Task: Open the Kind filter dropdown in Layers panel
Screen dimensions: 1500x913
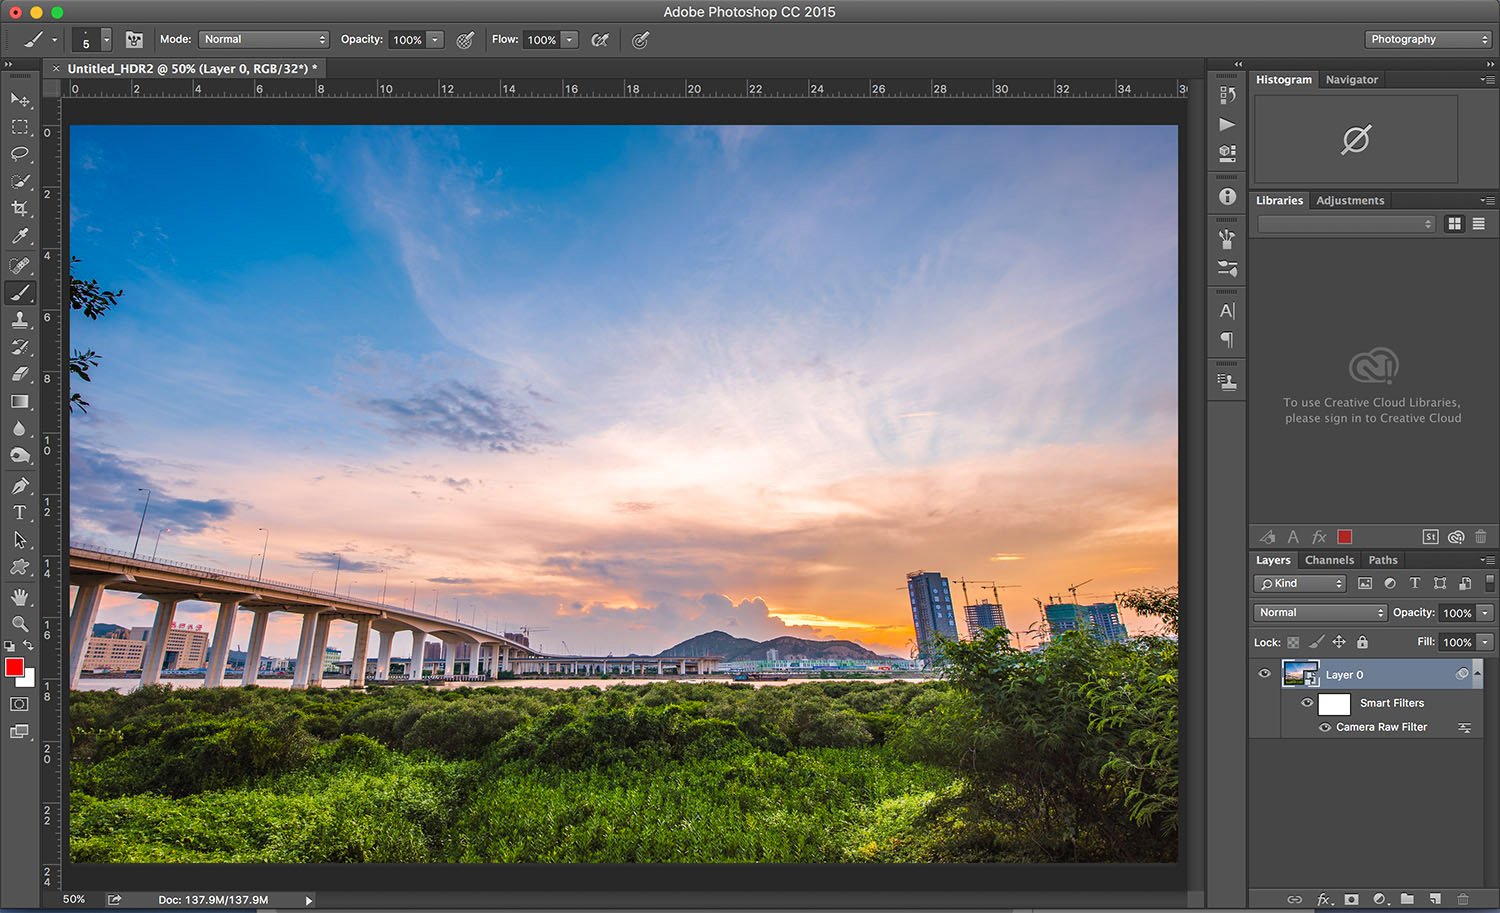Action: pos(1299,583)
